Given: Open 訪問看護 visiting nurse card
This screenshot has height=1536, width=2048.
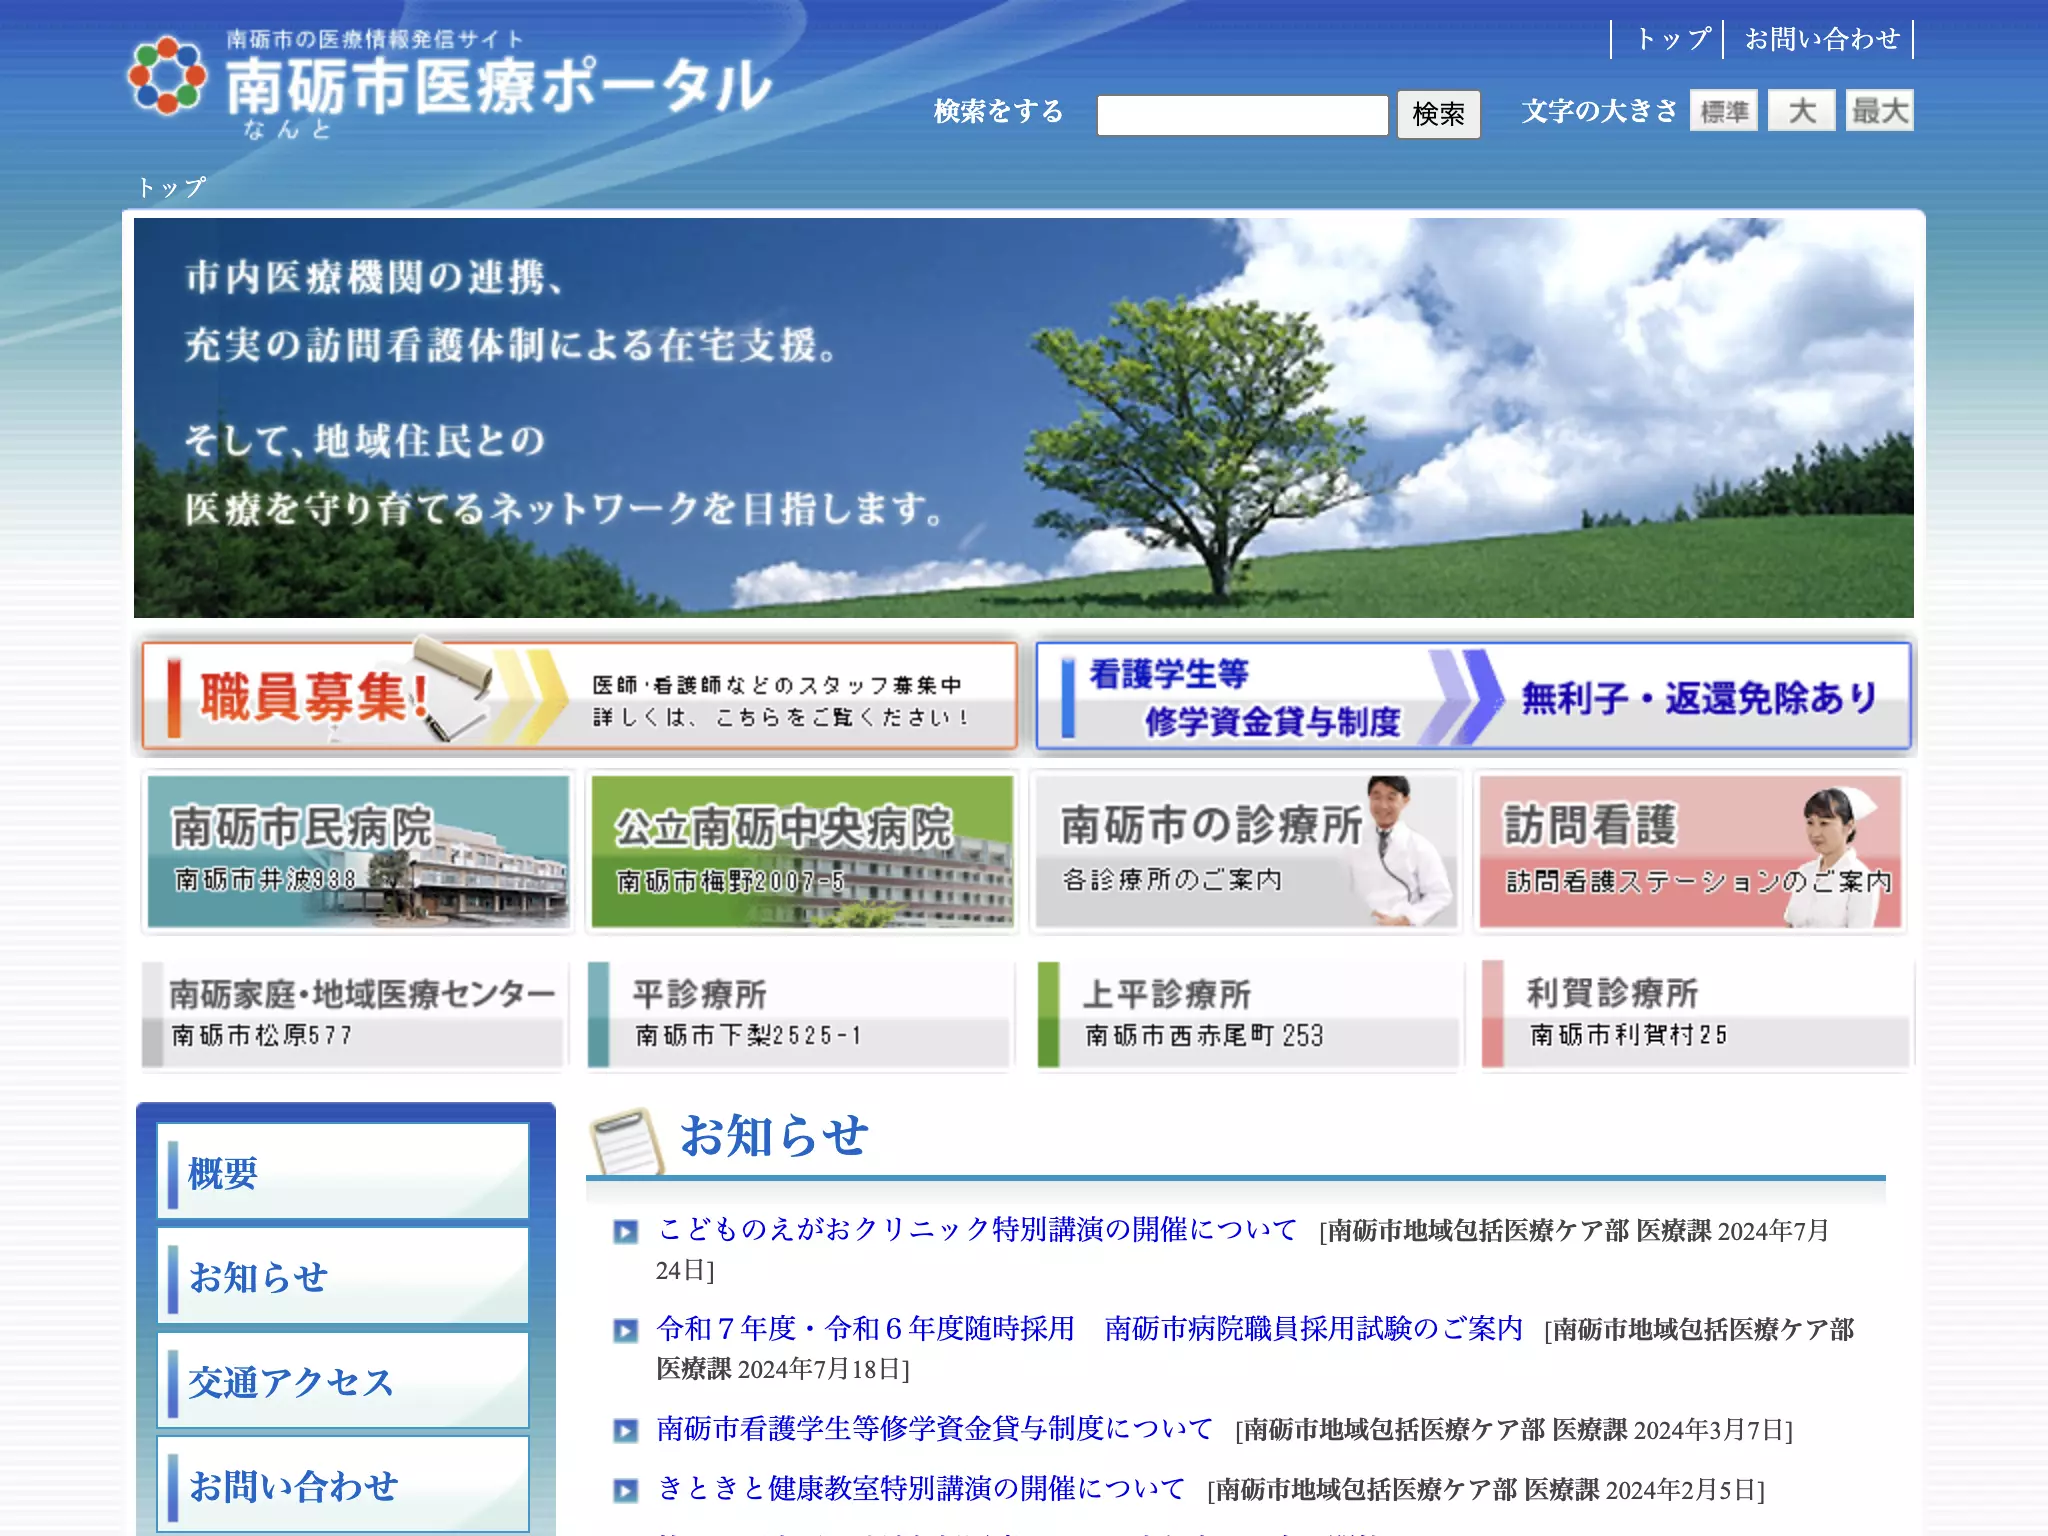Looking at the screenshot, I should [1690, 852].
